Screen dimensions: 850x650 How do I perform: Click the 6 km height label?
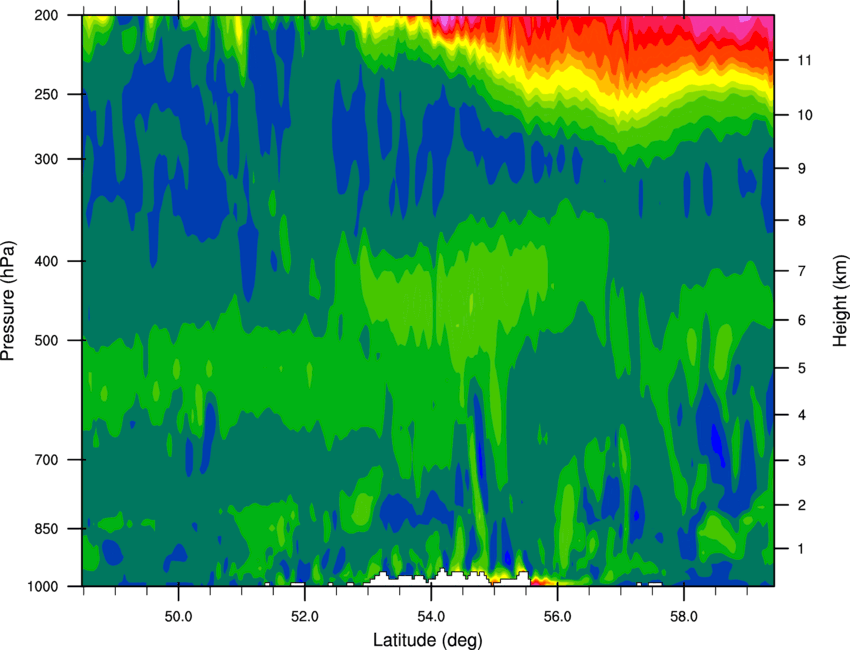pyautogui.click(x=802, y=320)
